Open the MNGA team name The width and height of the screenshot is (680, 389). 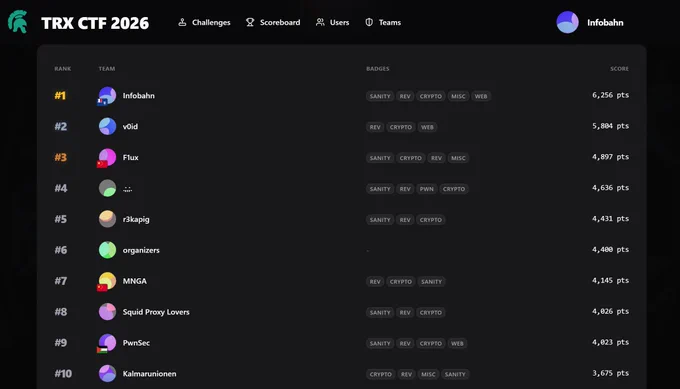click(x=134, y=281)
